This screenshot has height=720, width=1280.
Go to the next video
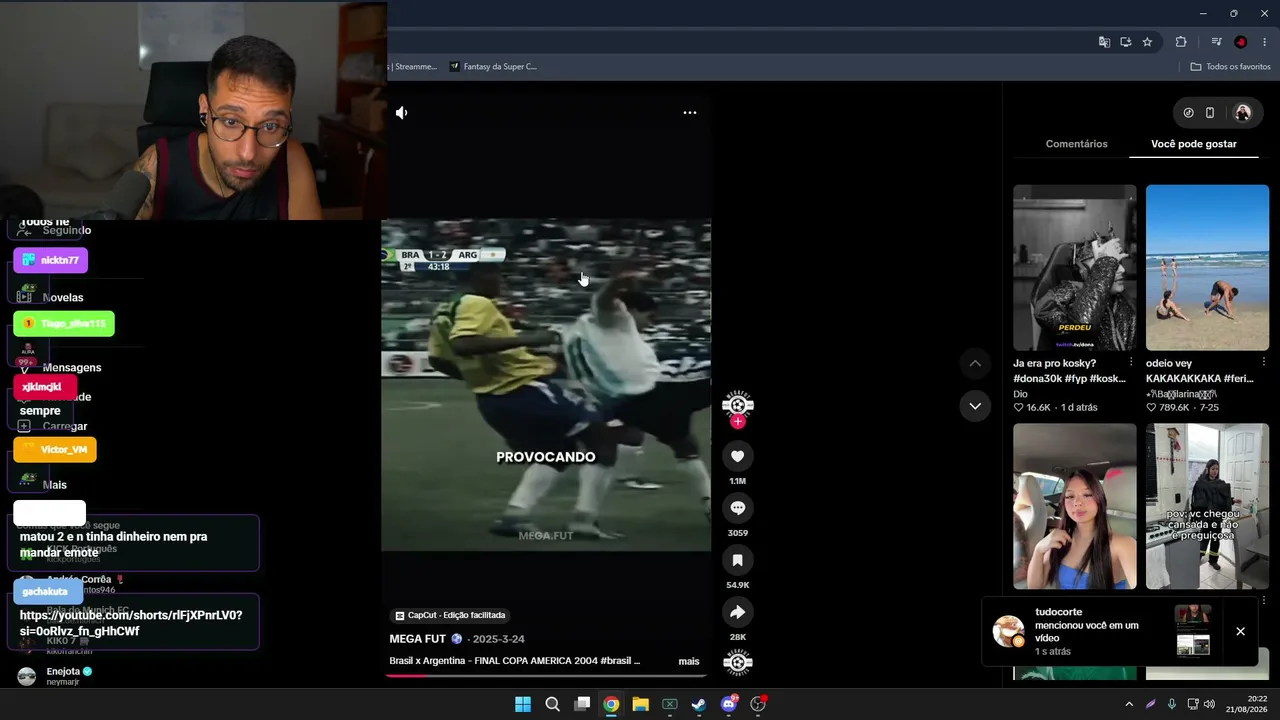point(975,406)
